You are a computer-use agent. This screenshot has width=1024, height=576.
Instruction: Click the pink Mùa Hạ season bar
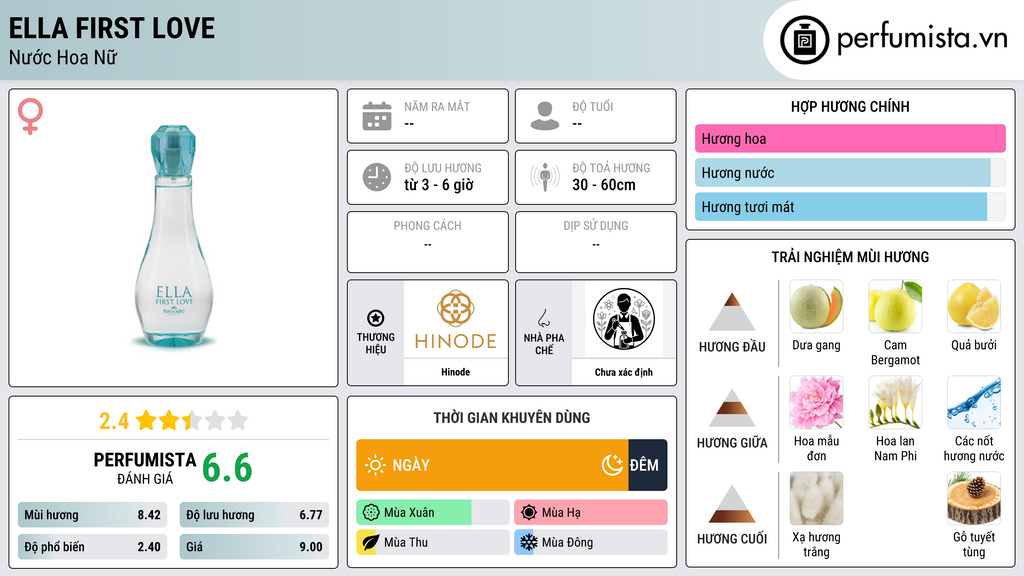591,513
